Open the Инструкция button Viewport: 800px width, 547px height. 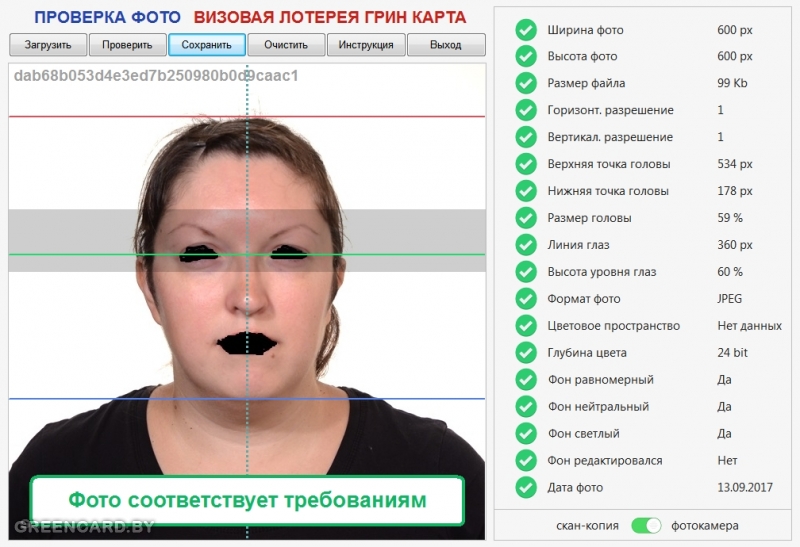pos(366,45)
